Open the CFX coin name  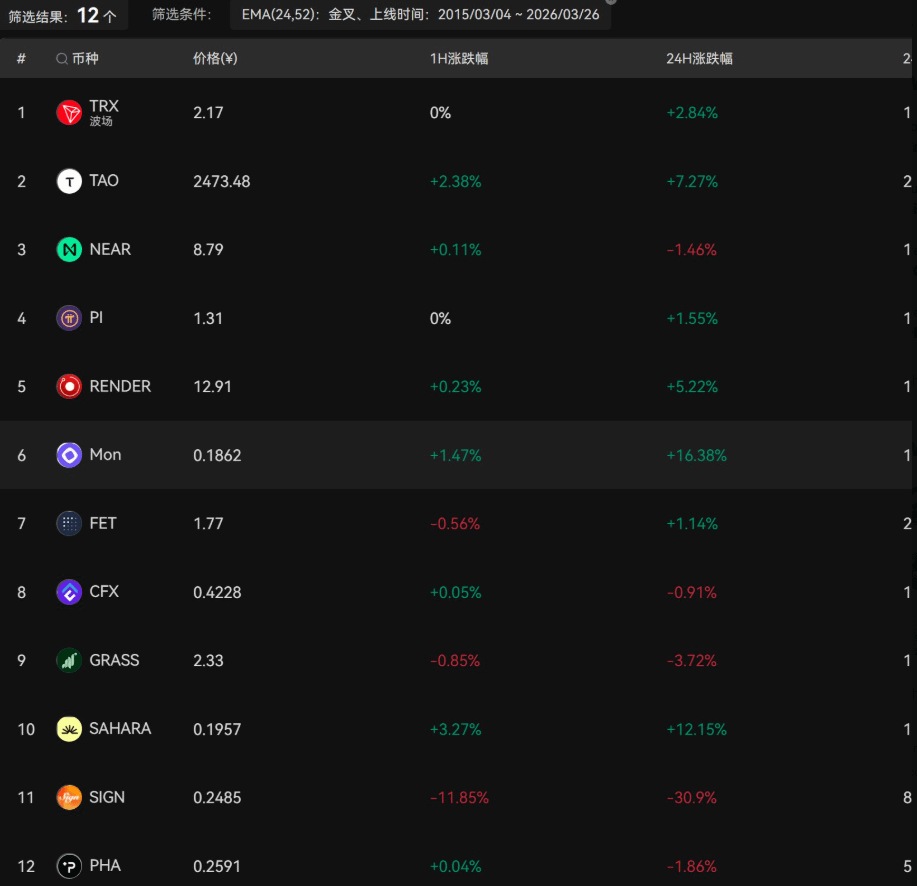coord(104,591)
